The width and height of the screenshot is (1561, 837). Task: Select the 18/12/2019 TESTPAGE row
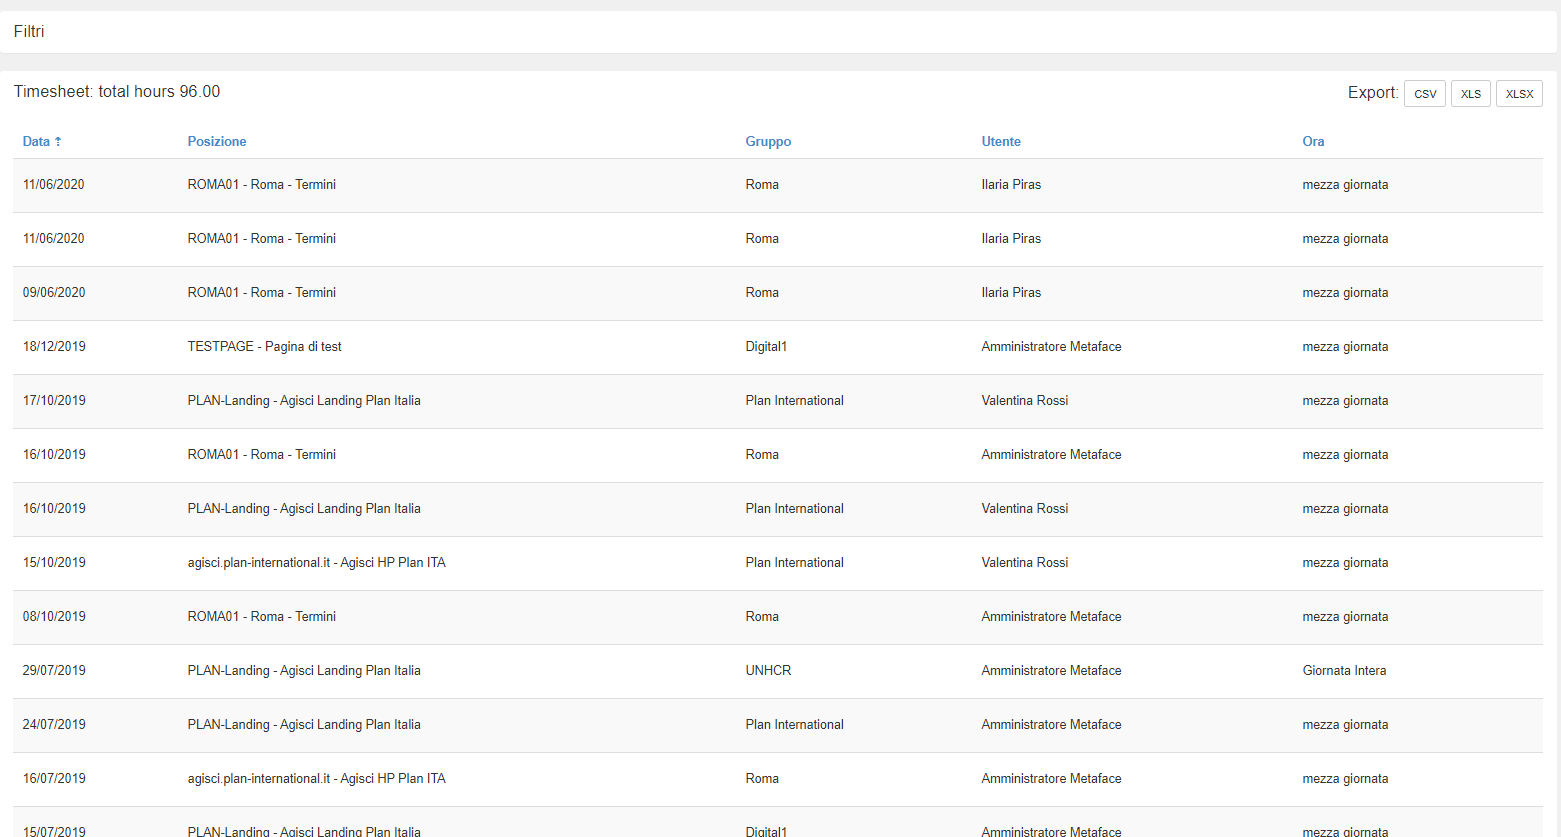pyautogui.click(x=264, y=347)
